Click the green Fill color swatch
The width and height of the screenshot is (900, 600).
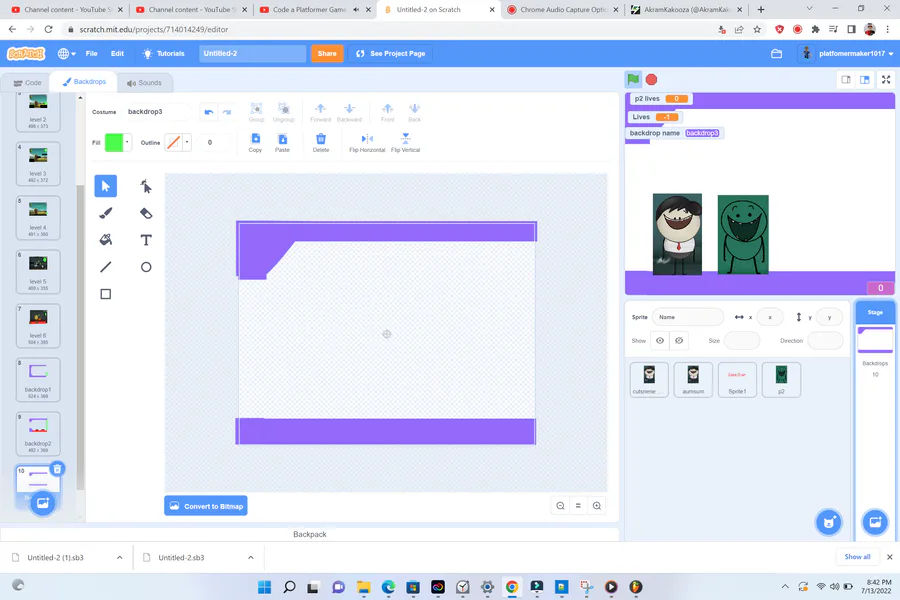(x=114, y=142)
